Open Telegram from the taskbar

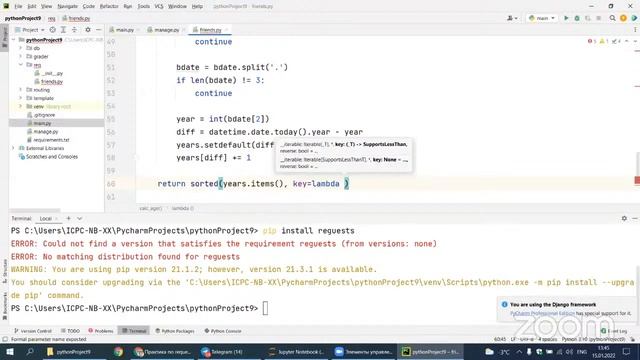pyautogui.click(x=222, y=351)
